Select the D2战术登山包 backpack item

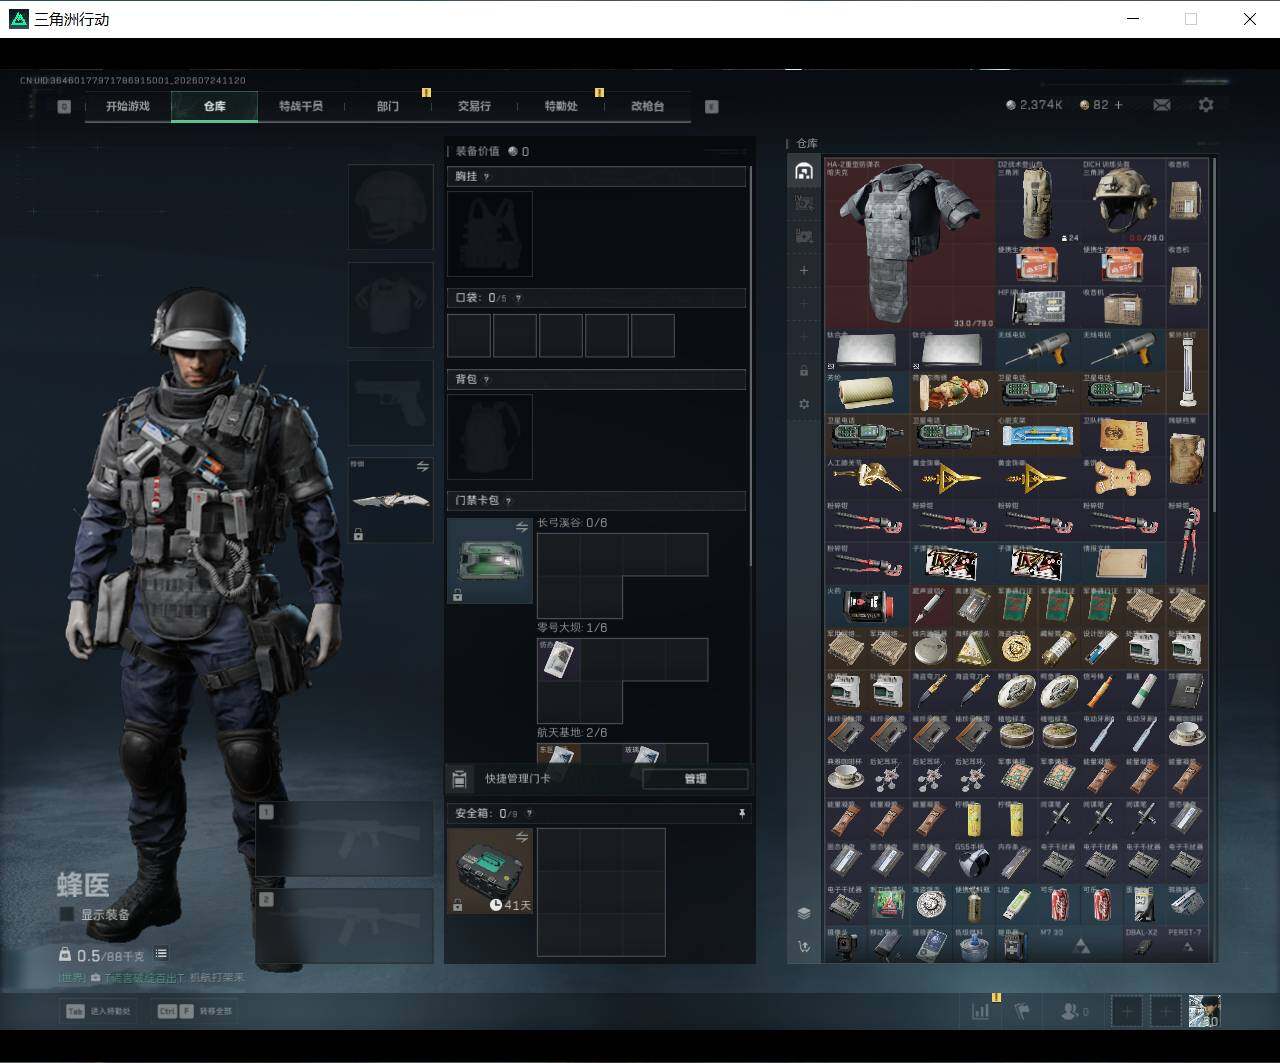coord(1037,200)
